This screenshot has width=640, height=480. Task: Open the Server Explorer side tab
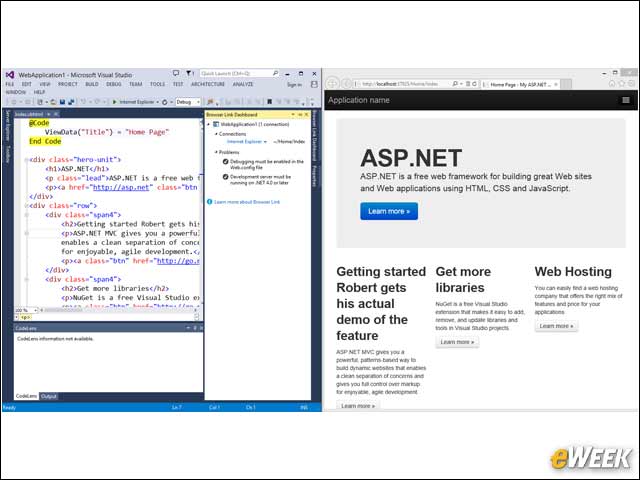coord(7,125)
